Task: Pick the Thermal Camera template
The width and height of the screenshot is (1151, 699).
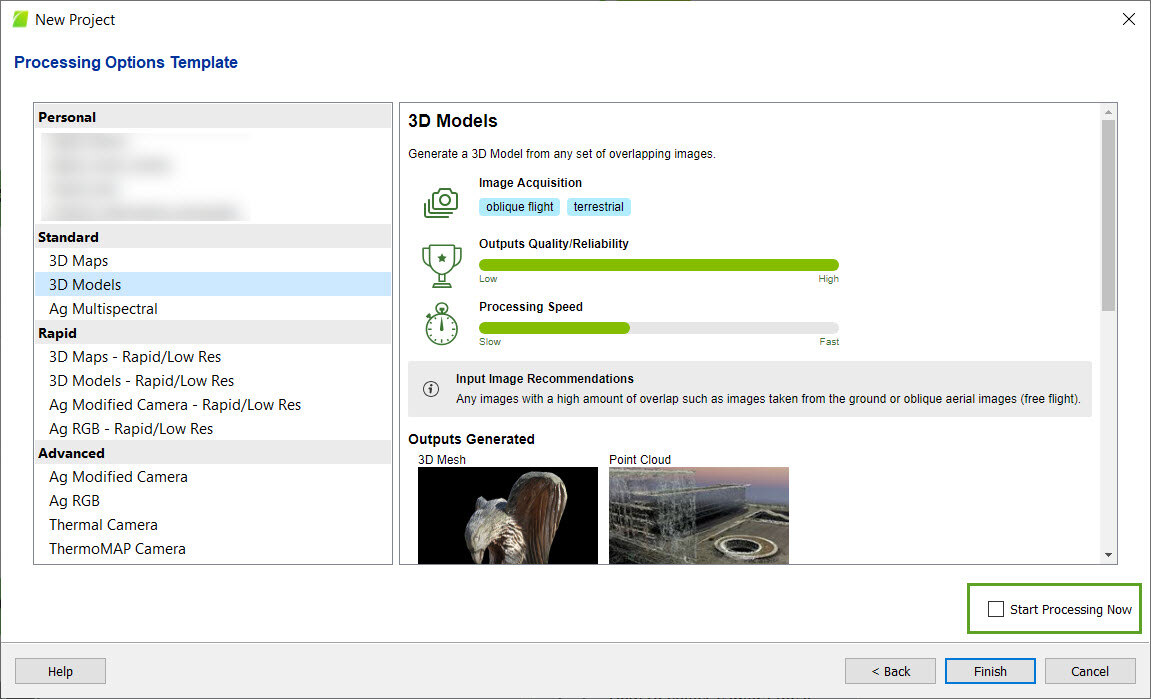Action: click(x=103, y=525)
